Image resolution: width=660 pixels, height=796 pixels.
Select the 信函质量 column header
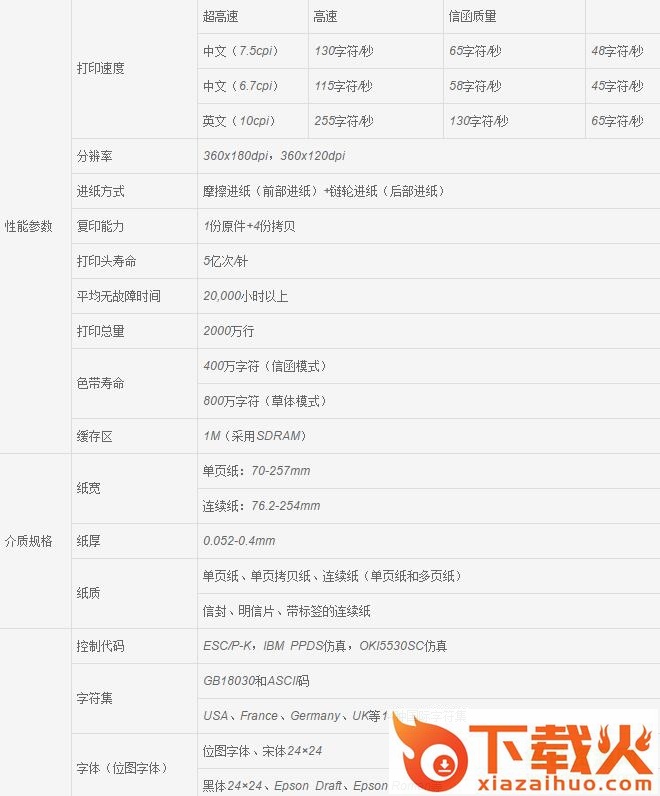point(472,16)
